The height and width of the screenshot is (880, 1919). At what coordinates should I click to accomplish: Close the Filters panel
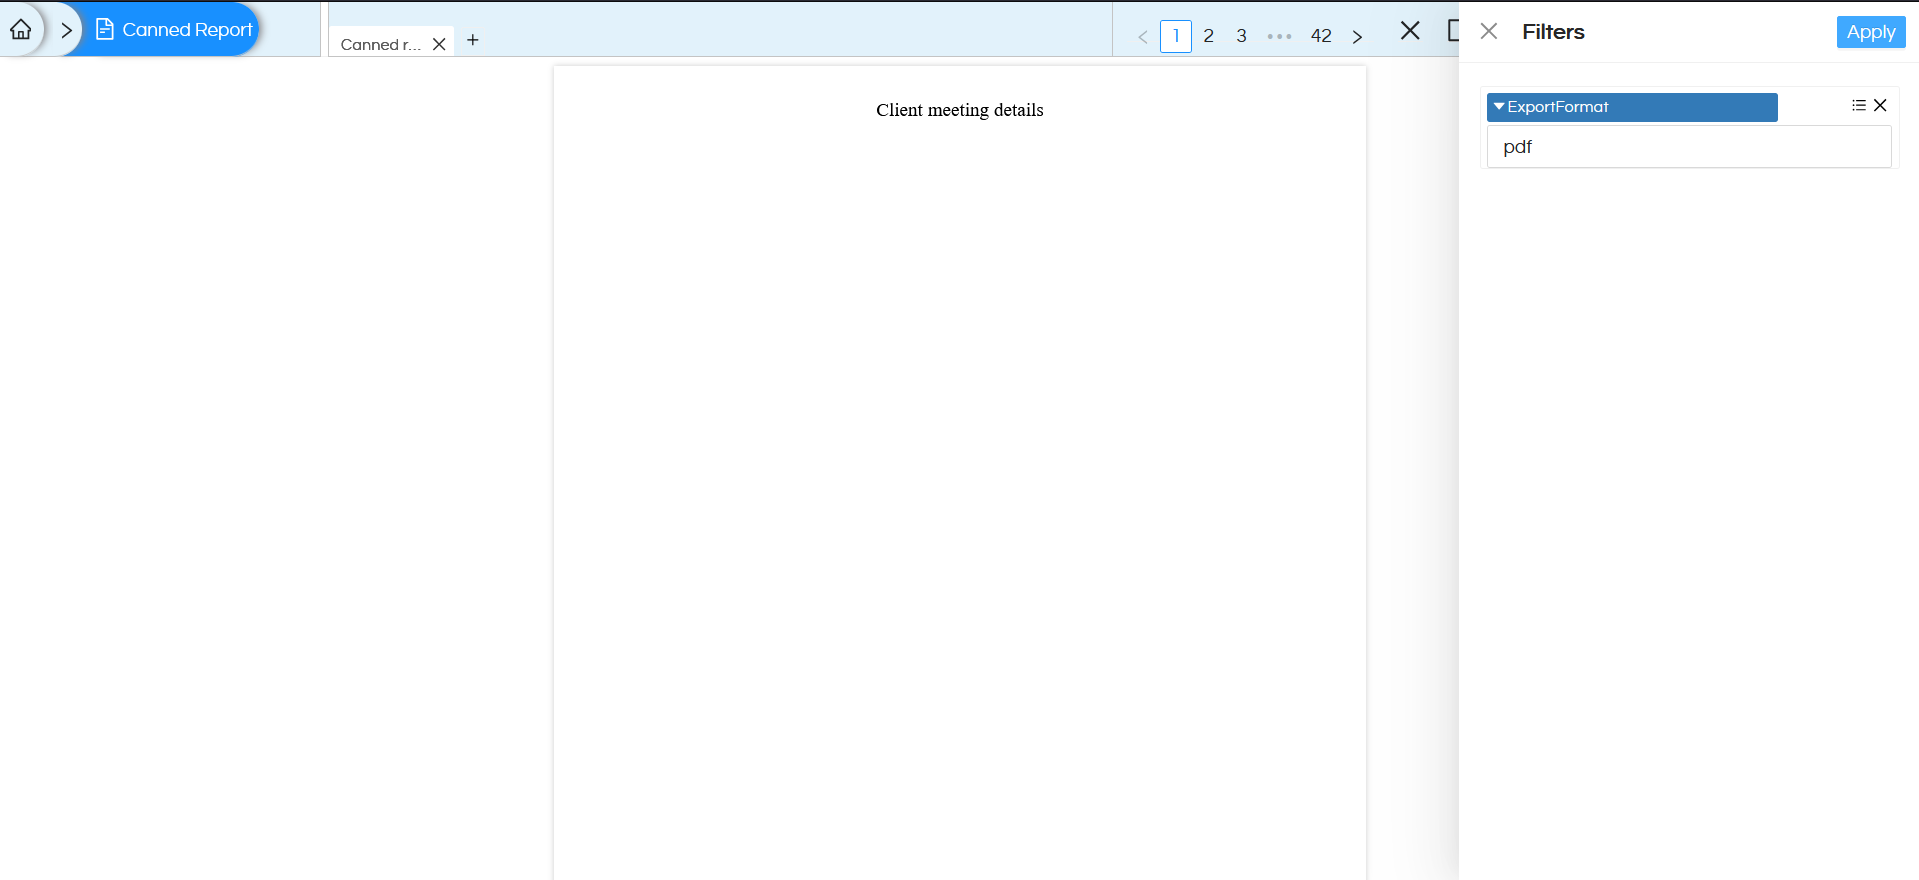1489,31
